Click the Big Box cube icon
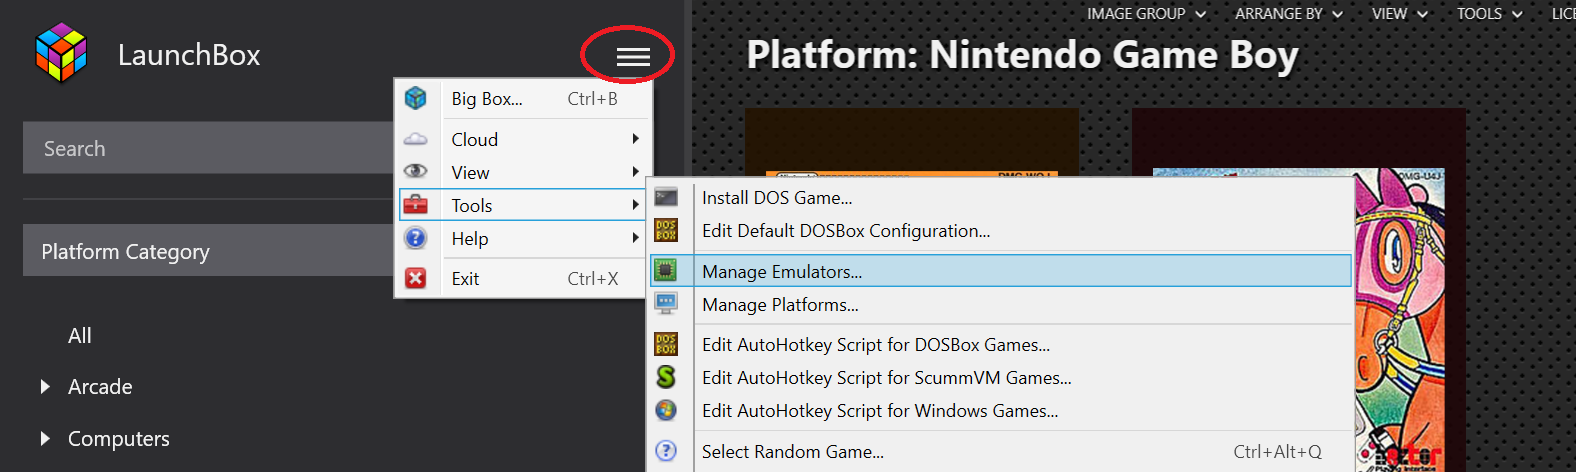The width and height of the screenshot is (1576, 472). (x=415, y=98)
